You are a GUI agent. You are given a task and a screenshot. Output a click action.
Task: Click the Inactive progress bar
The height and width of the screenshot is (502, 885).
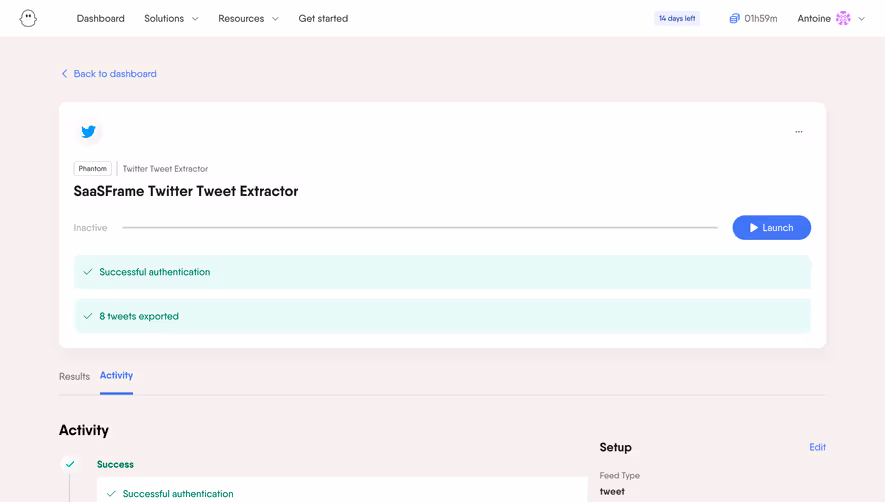tap(420, 228)
